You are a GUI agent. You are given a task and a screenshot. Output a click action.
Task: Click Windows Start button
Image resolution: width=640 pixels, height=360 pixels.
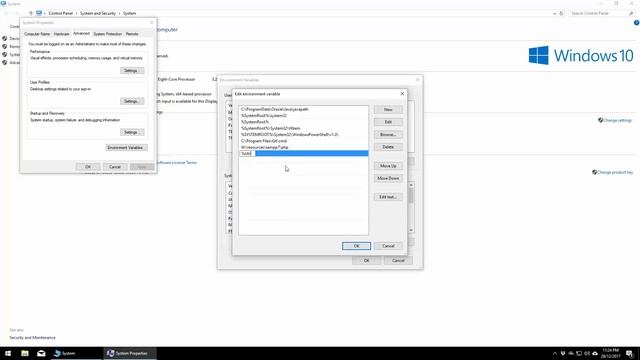point(8,353)
